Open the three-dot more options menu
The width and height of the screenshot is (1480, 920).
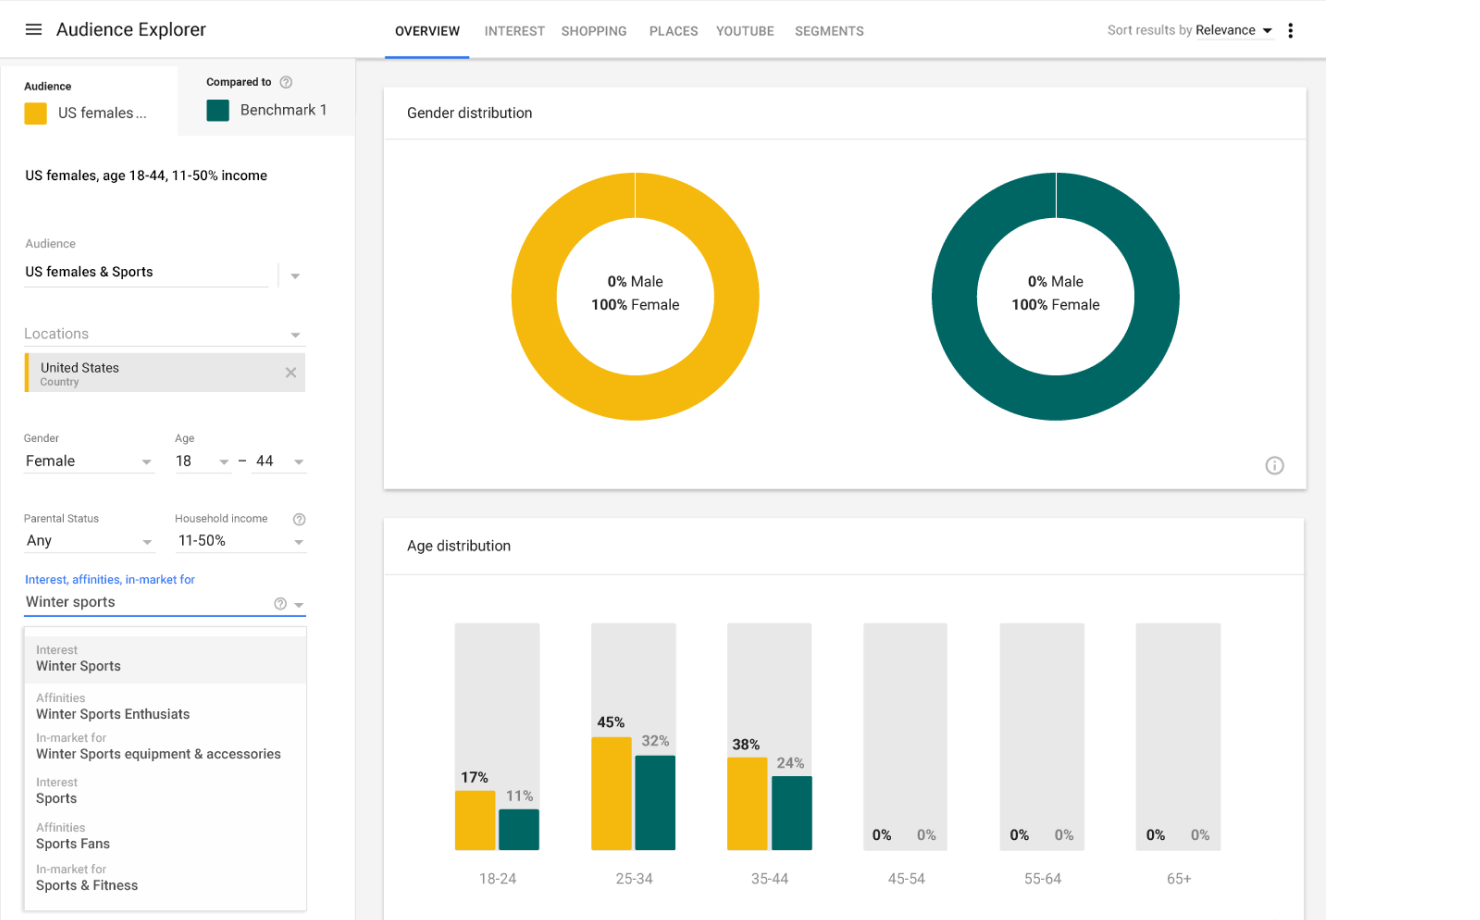click(1290, 31)
